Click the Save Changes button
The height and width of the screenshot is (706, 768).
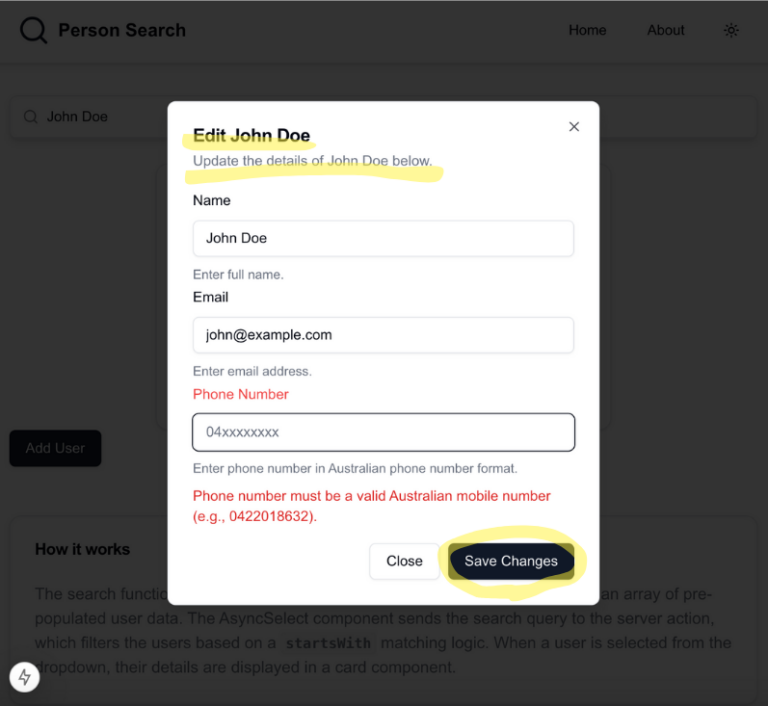[511, 561]
